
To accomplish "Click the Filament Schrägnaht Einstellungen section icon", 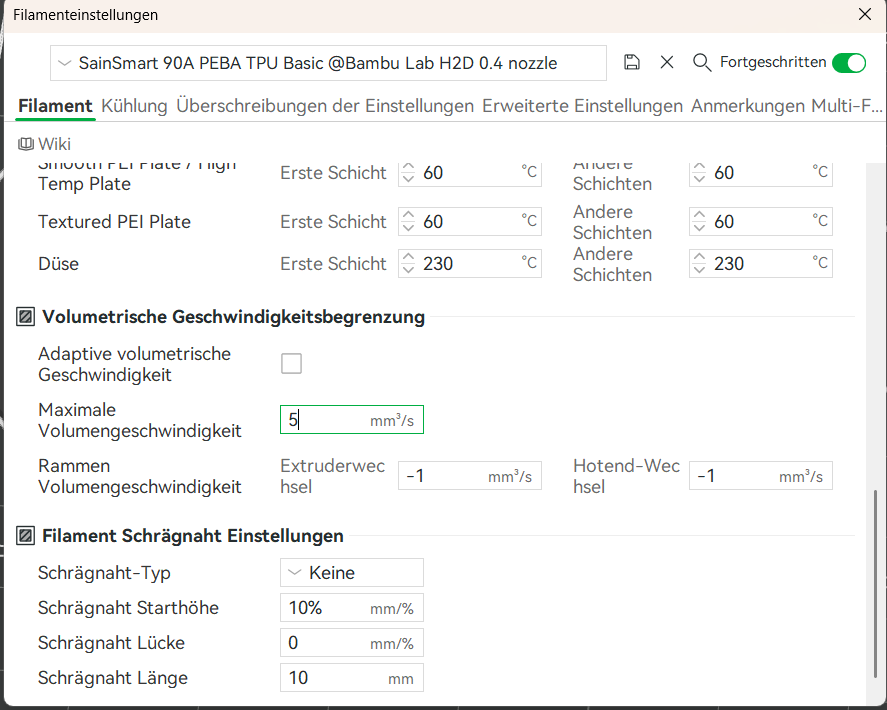I will [26, 536].
